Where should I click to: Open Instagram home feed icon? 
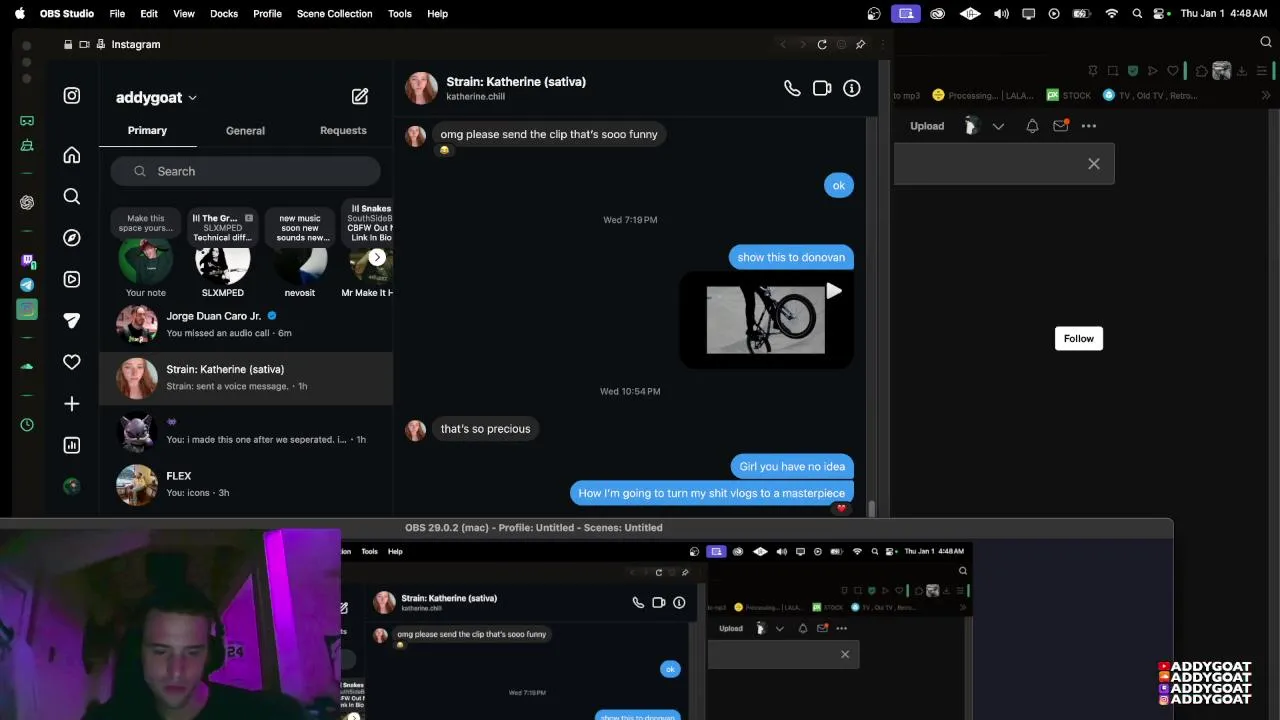[x=72, y=155]
